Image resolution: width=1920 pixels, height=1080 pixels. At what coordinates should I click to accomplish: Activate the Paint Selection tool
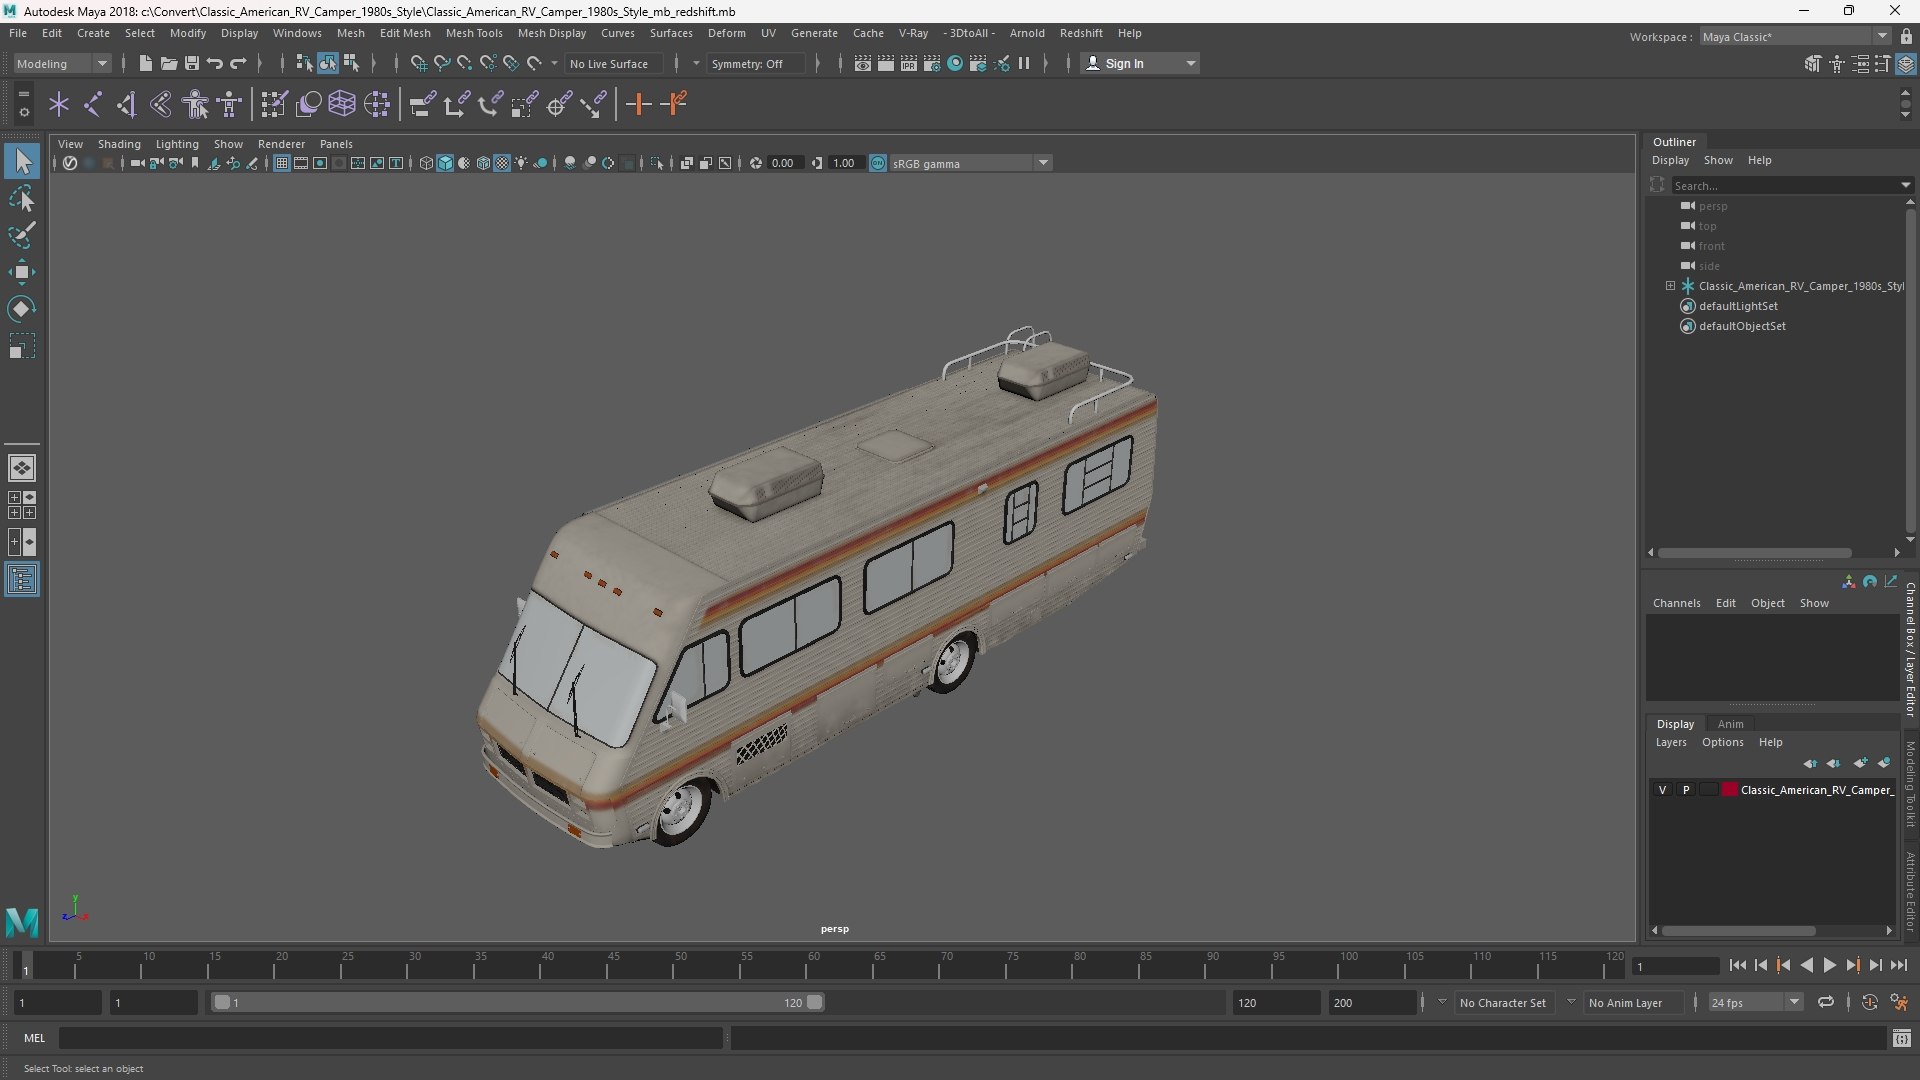(x=21, y=235)
